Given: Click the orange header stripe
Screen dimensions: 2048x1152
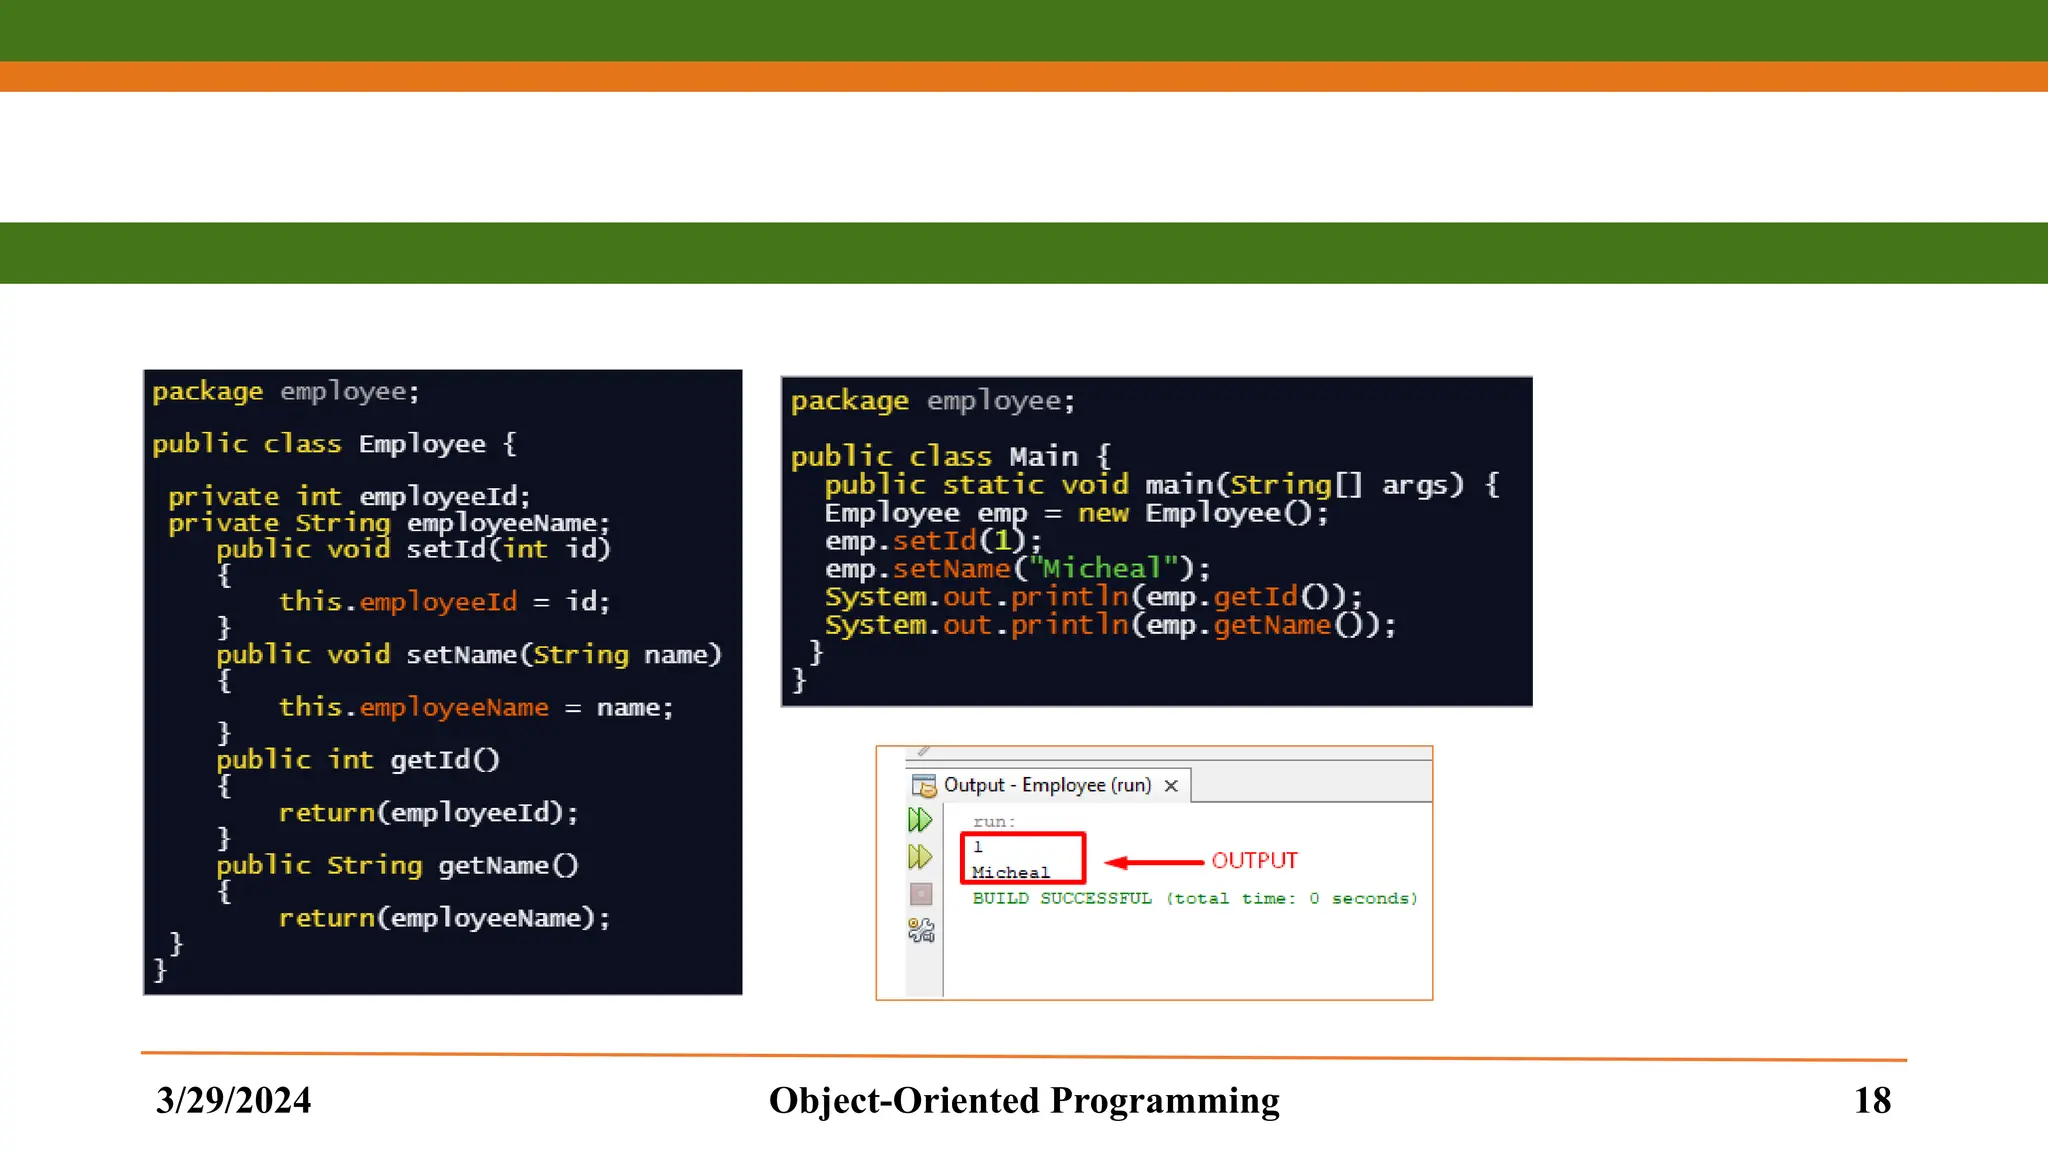Looking at the screenshot, I should (1024, 77).
